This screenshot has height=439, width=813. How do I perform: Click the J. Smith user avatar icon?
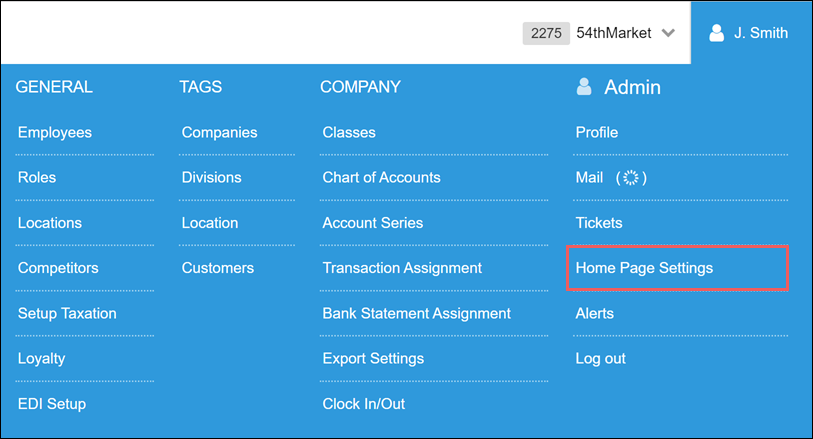(717, 33)
